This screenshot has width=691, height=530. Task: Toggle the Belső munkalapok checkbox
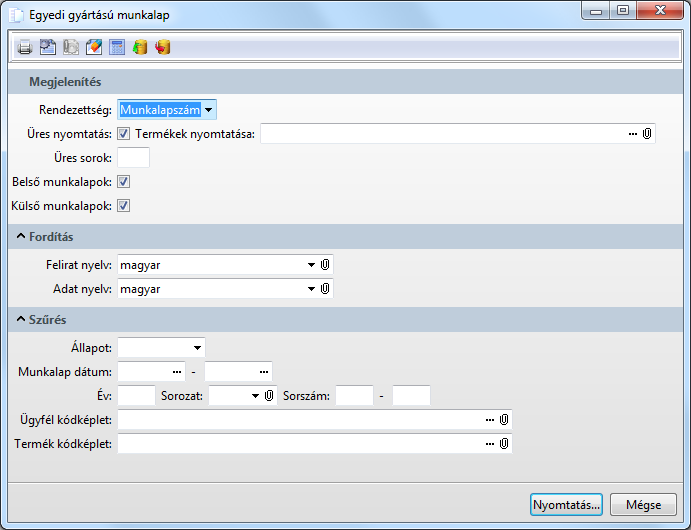point(123,182)
